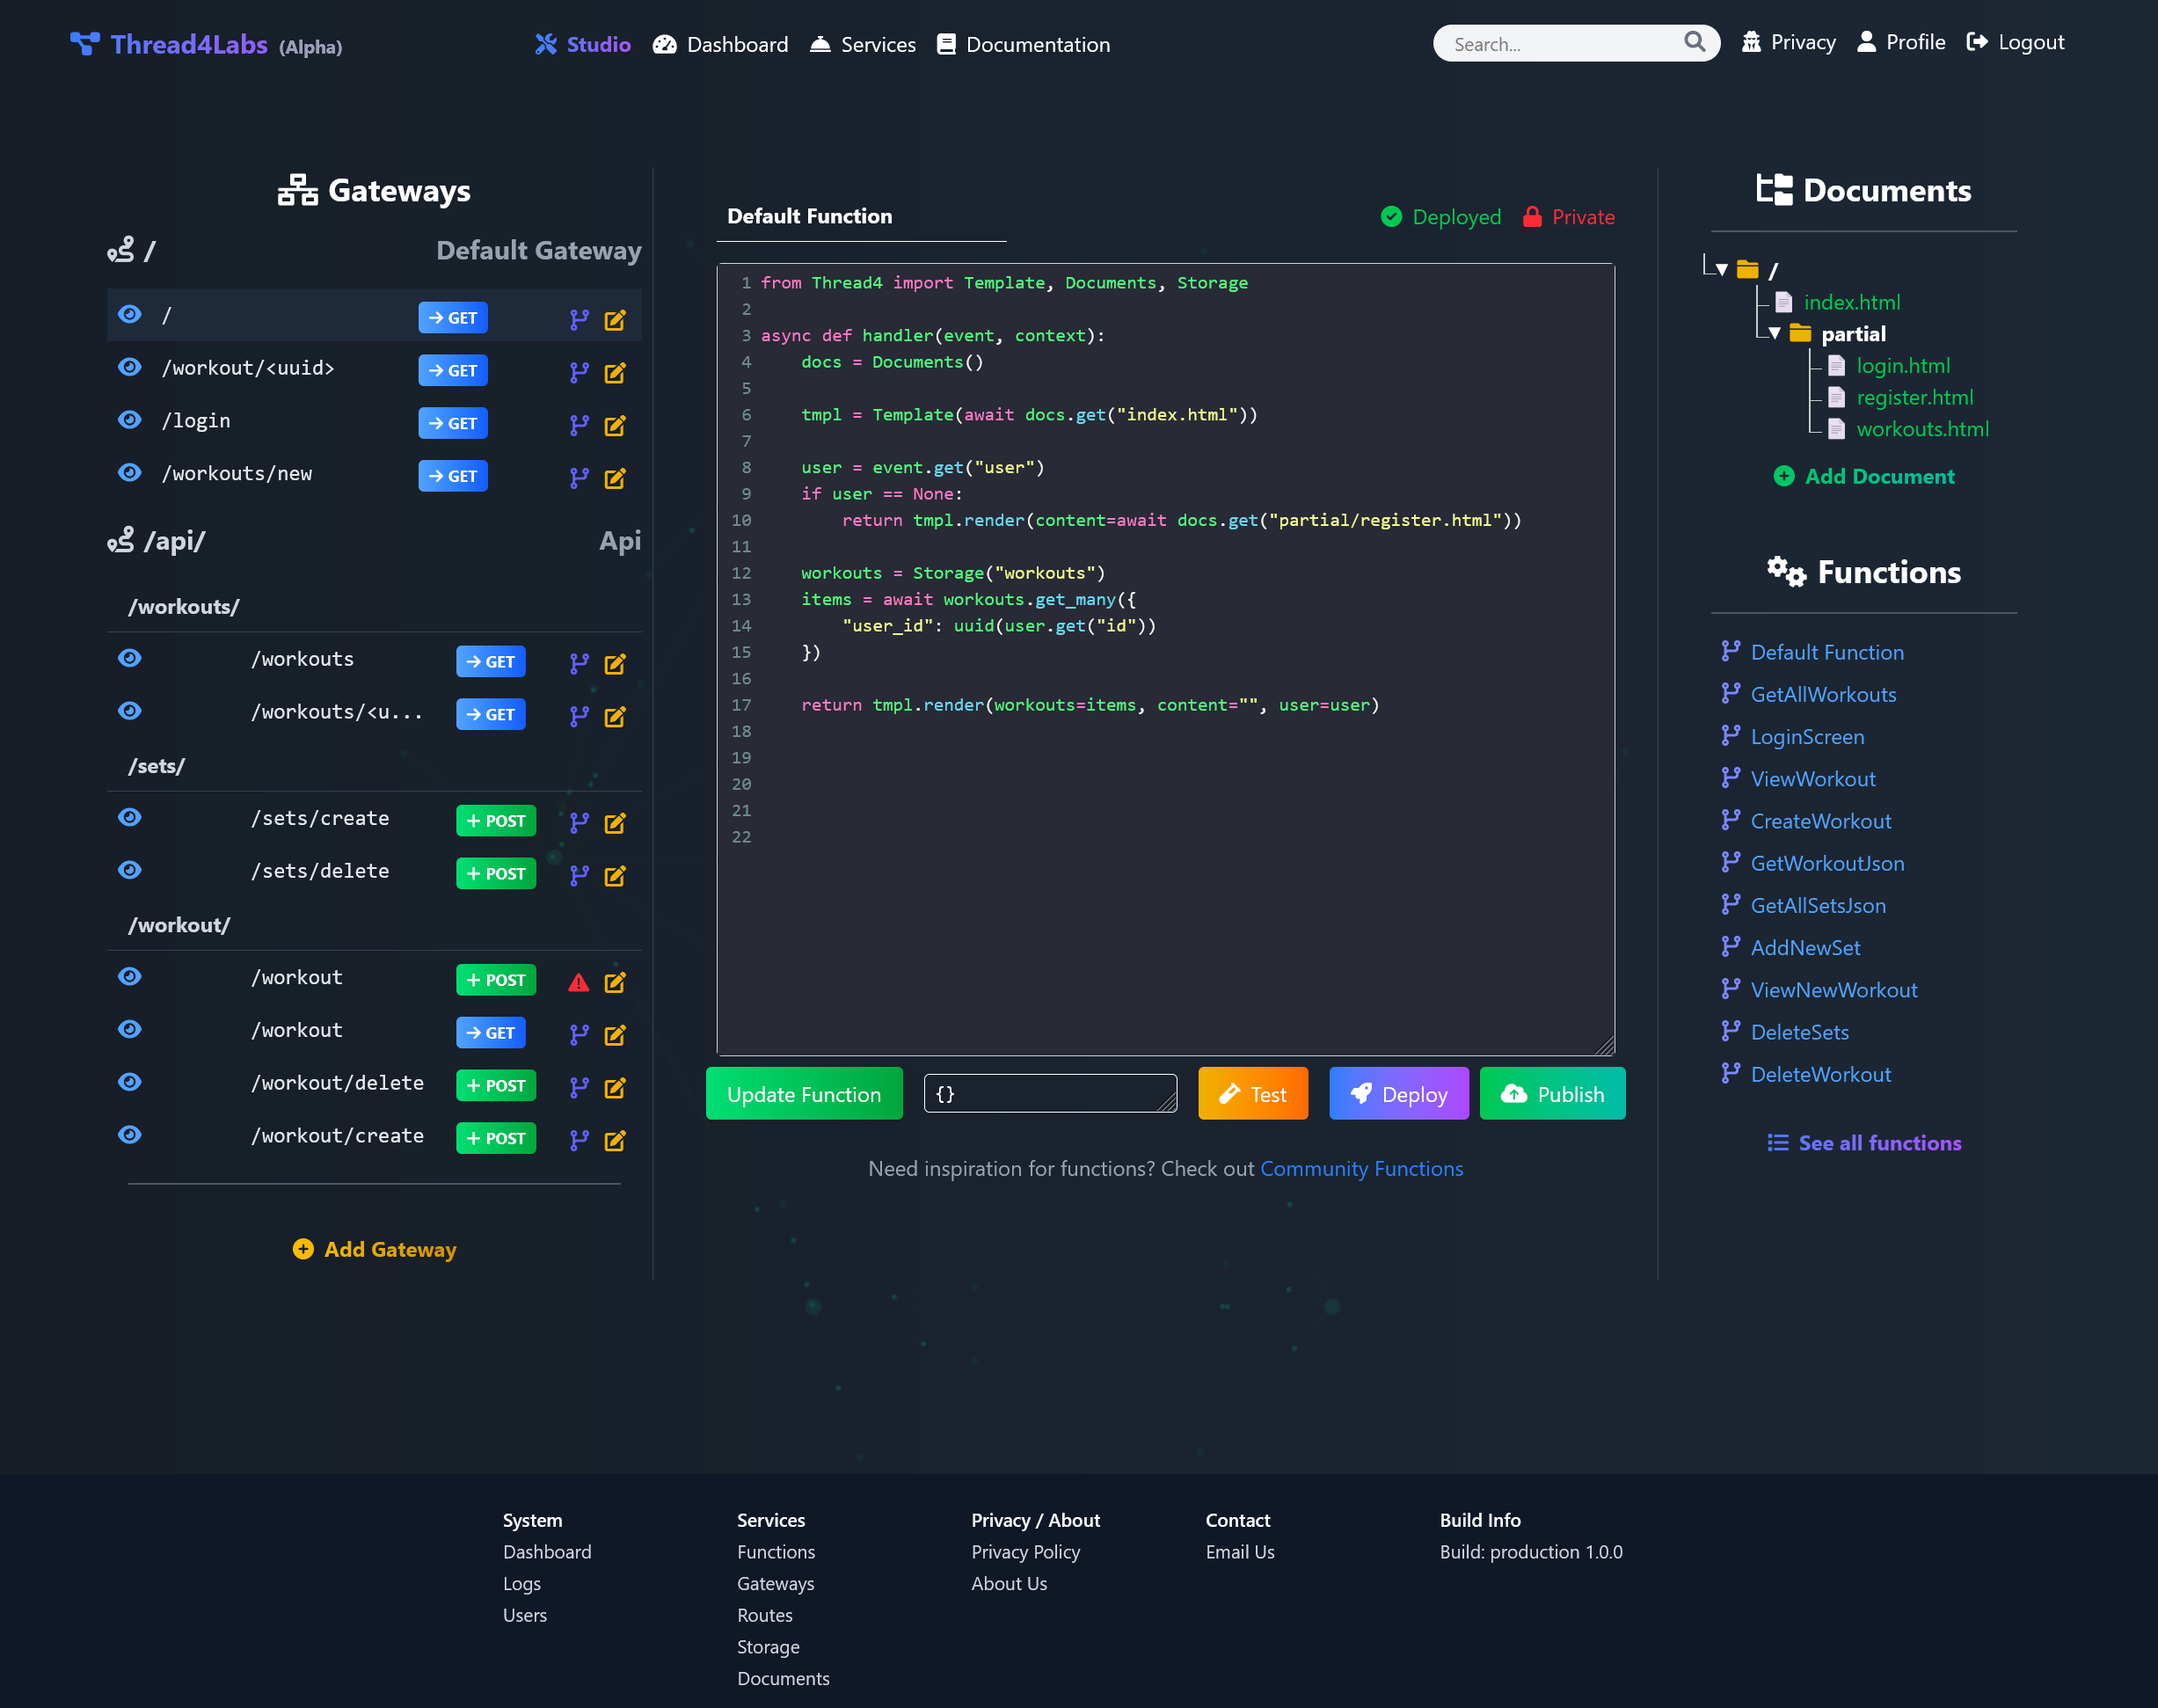This screenshot has width=2158, height=1708.
Task: Collapse the /workout/ route group
Action: [180, 925]
